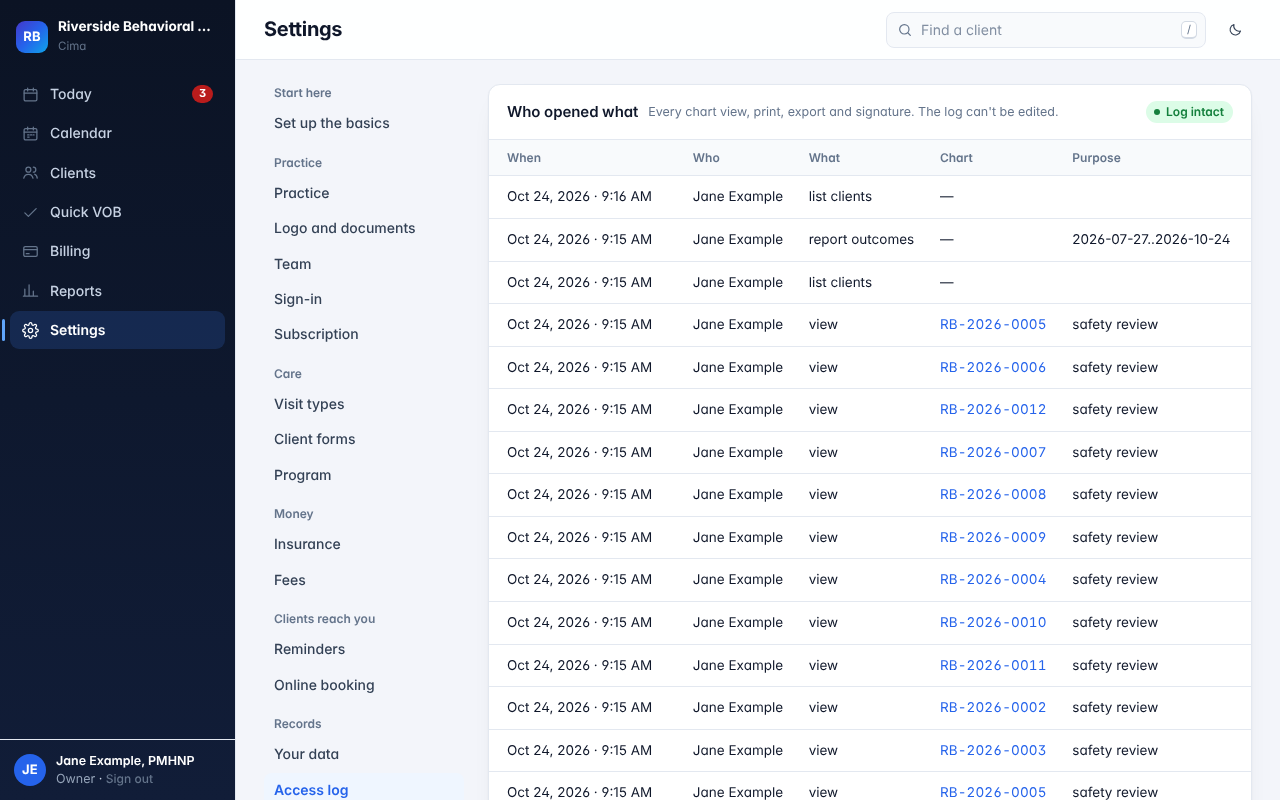The image size is (1280, 800).
Task: Click the Quick VOB checkmark icon
Action: 31,212
